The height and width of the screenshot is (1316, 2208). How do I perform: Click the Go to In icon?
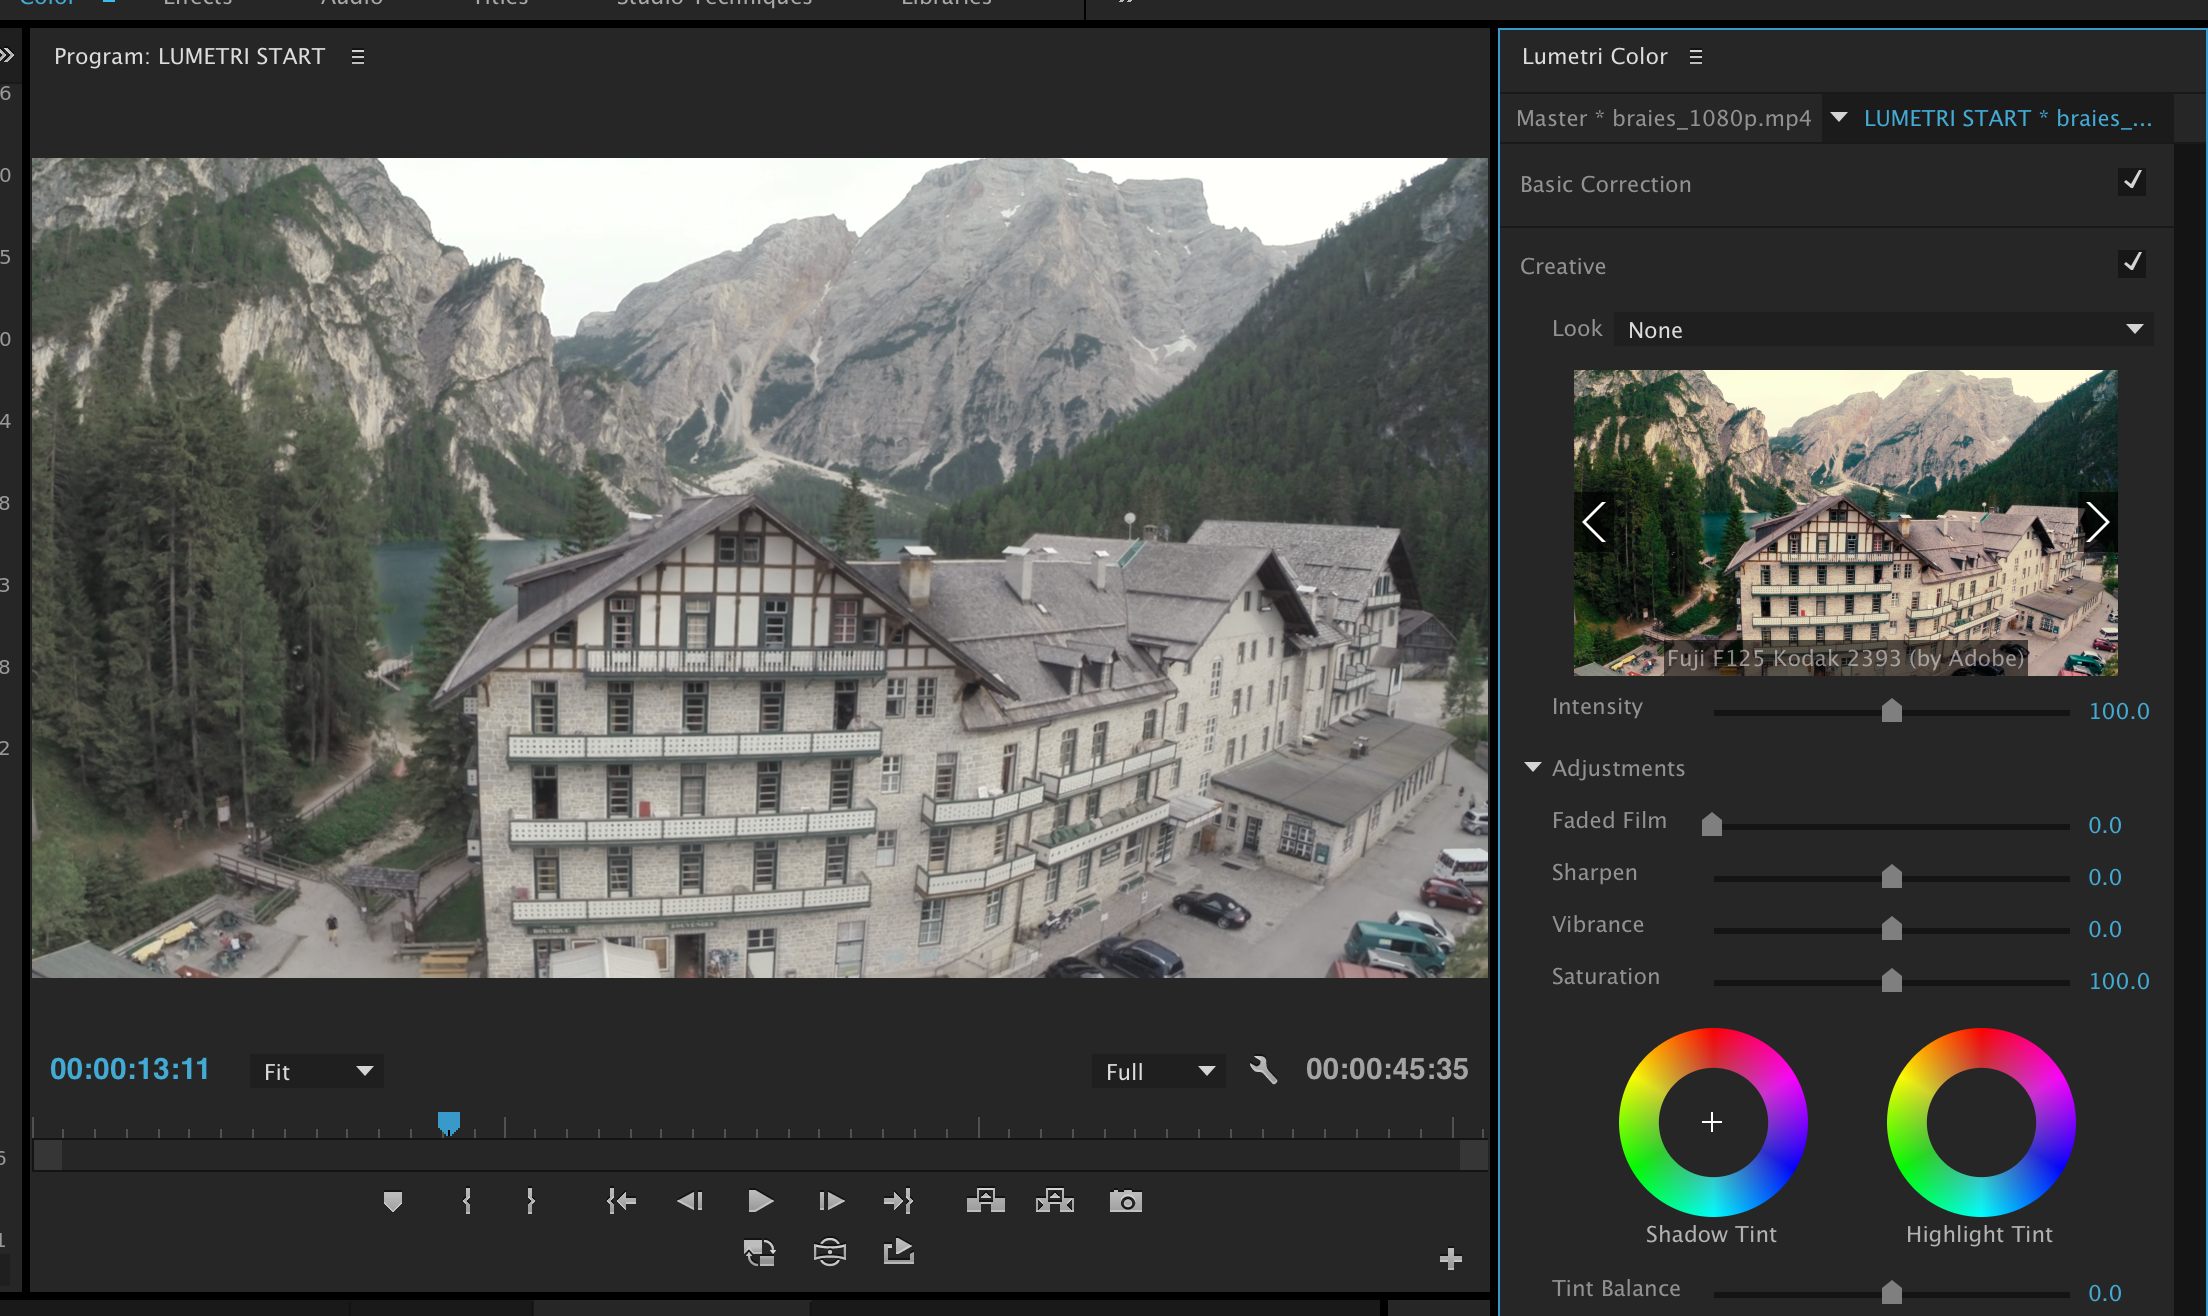click(x=621, y=1201)
